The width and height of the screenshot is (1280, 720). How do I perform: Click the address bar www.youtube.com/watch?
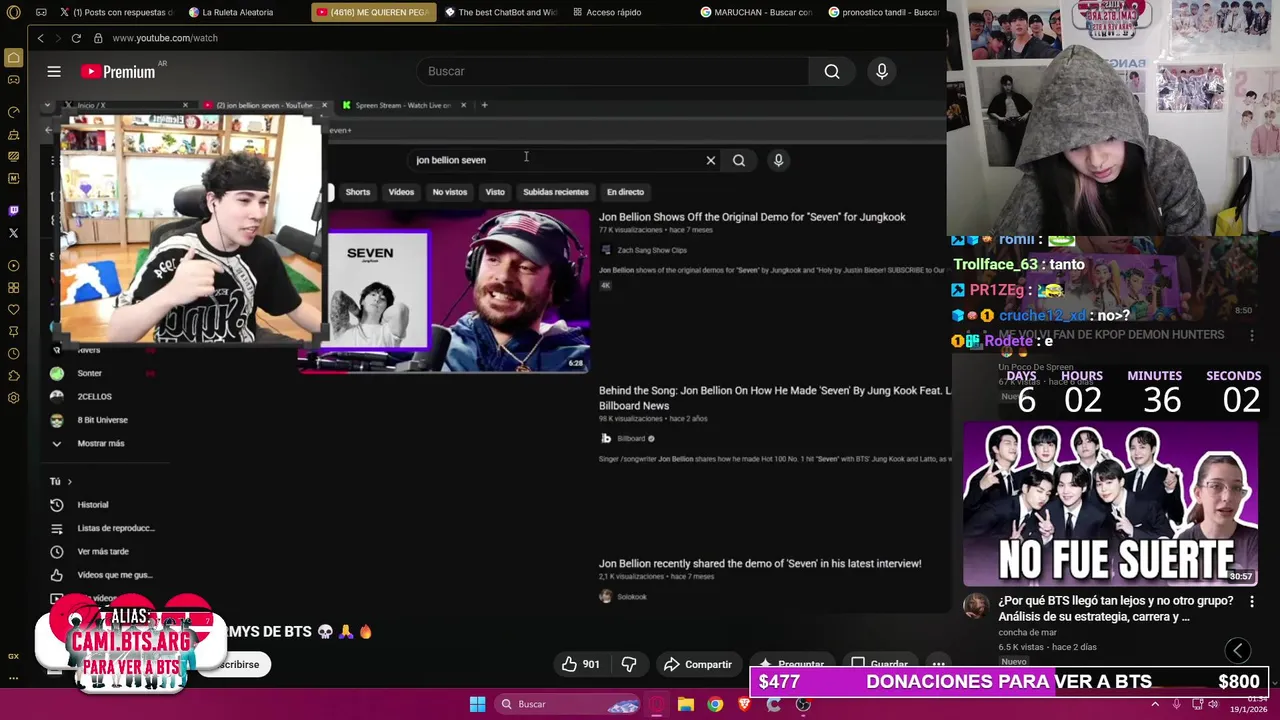click(165, 38)
